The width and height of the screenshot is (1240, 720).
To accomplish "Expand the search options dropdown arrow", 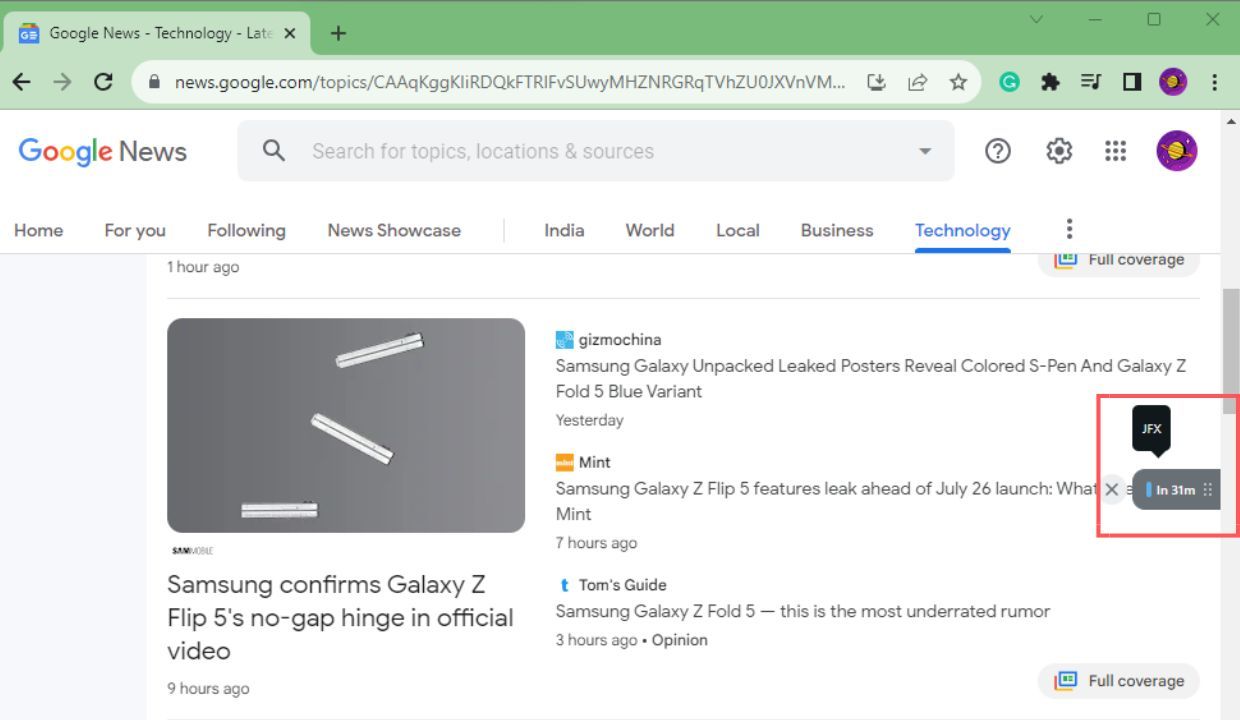I will (x=924, y=151).
